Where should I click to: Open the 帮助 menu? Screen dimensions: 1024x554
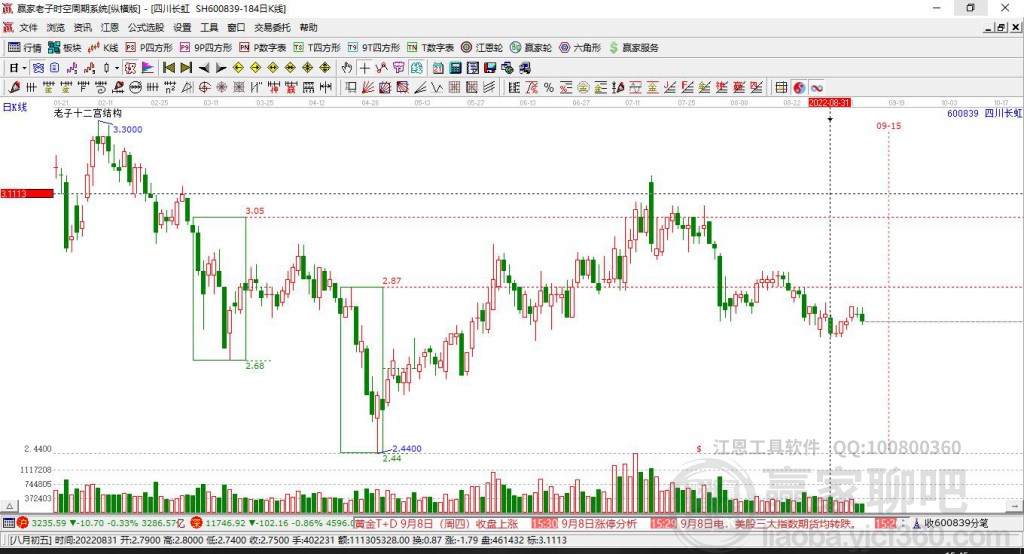click(x=308, y=27)
